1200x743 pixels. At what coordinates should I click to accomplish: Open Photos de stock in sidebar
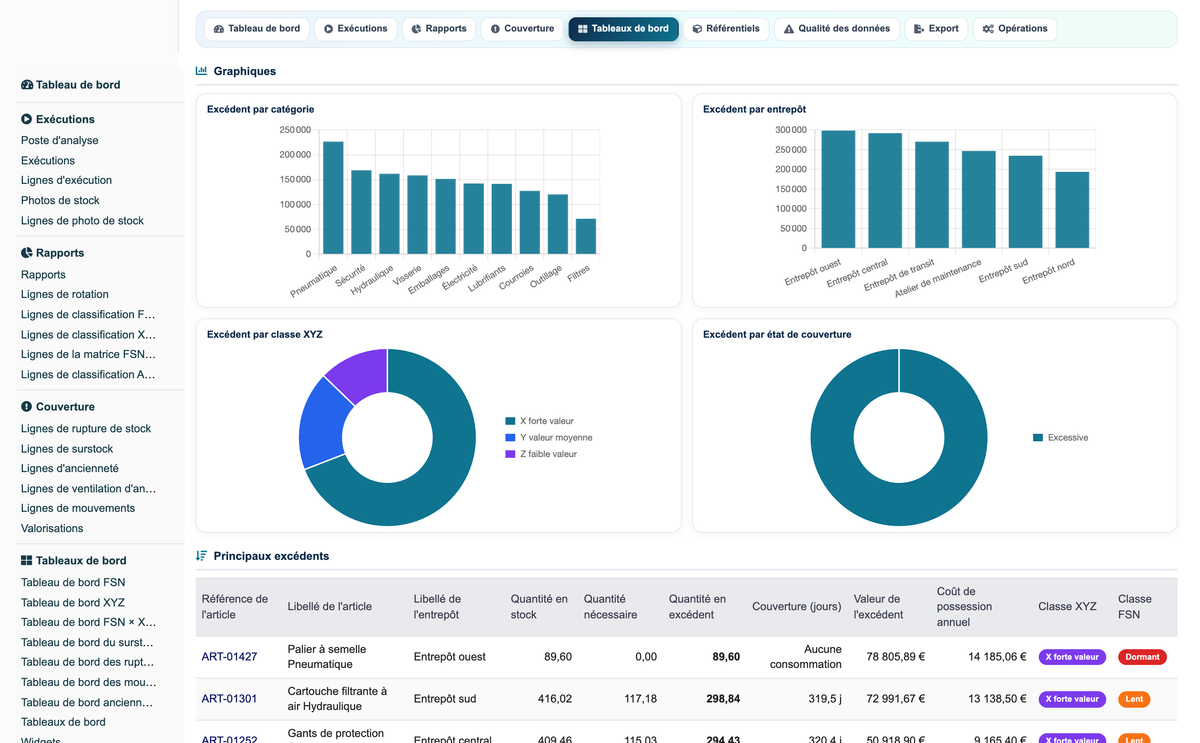coord(60,201)
